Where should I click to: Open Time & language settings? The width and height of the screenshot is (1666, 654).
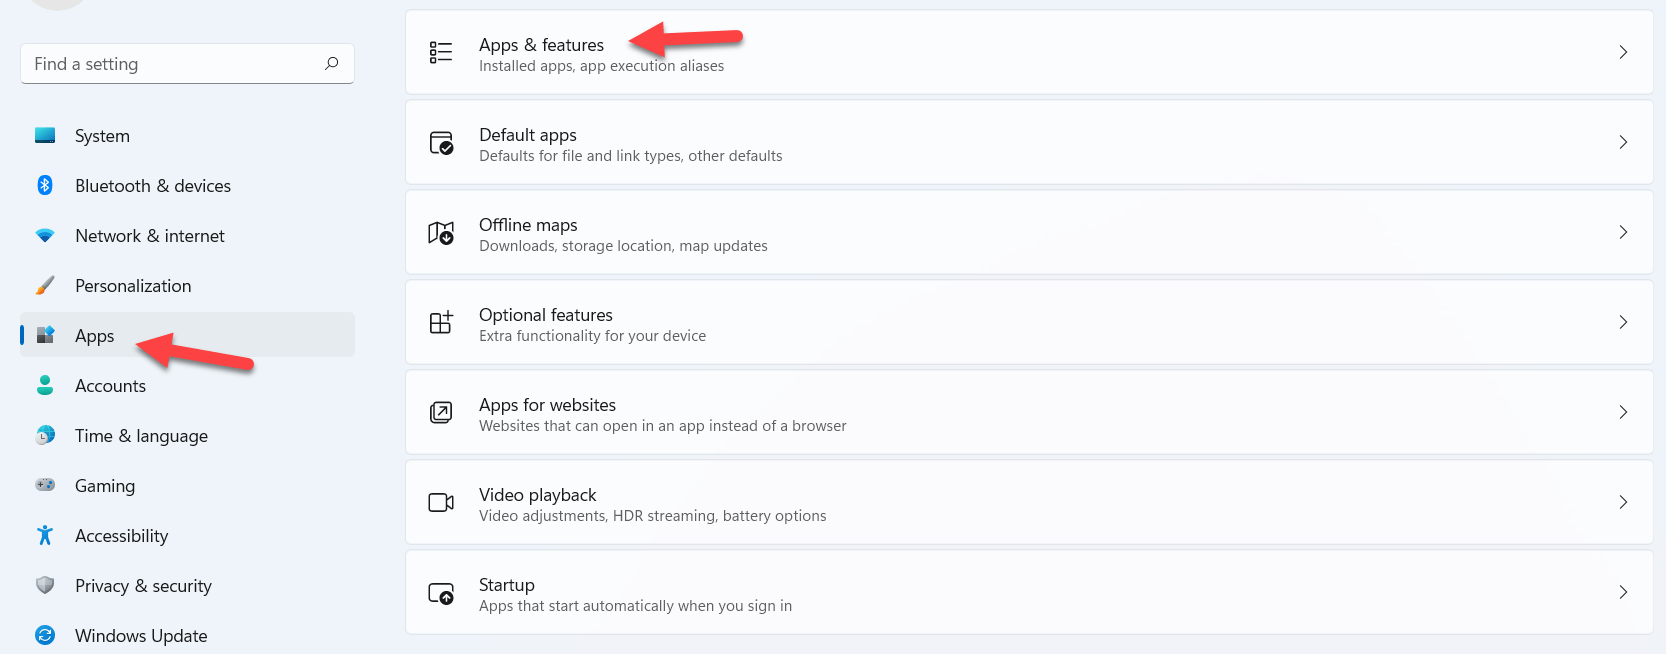(141, 436)
